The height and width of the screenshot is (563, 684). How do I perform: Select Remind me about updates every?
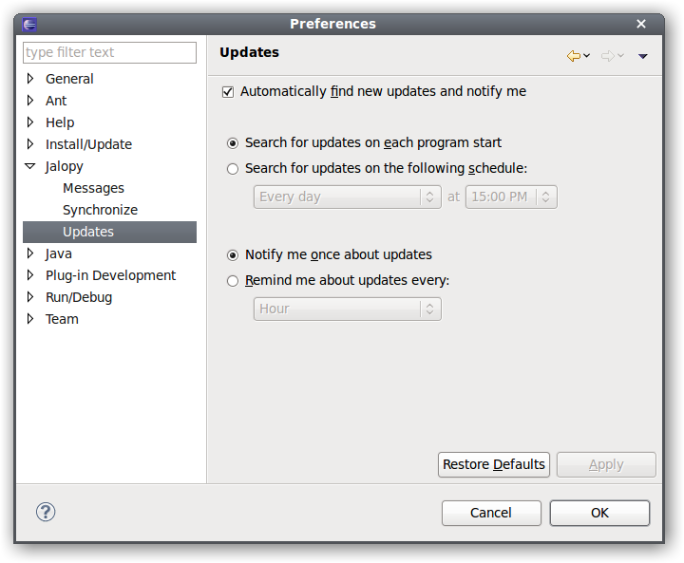point(233,281)
